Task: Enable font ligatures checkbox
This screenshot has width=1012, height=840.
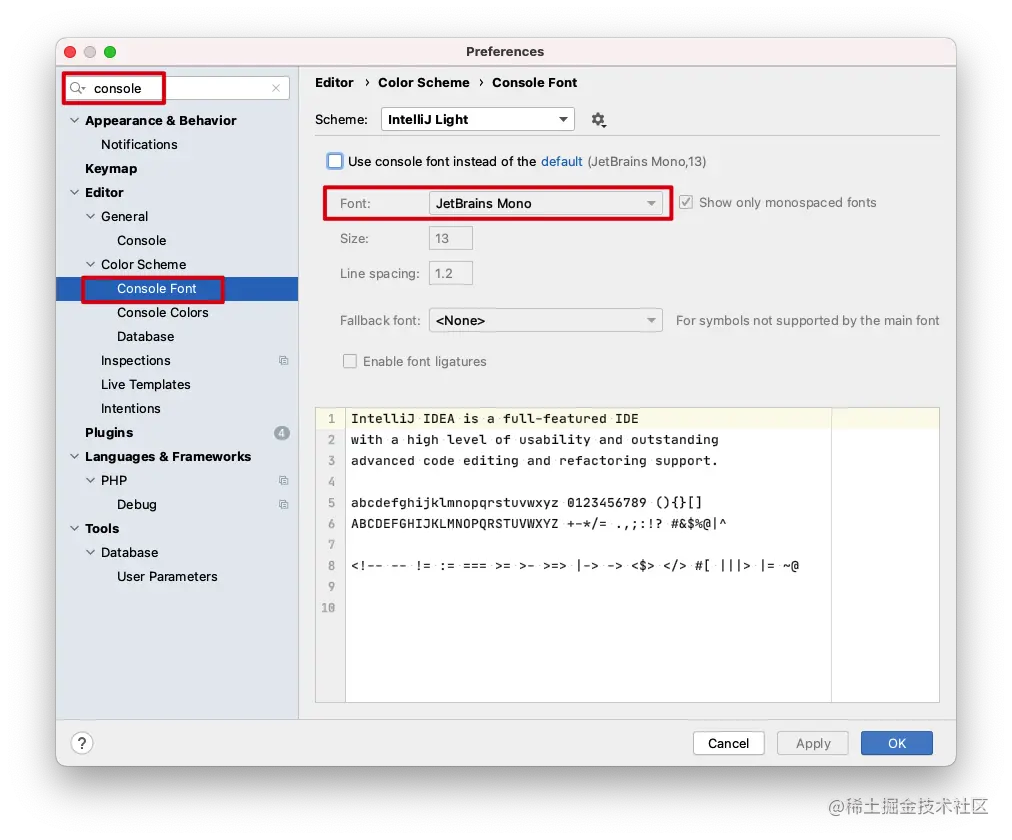Action: point(350,361)
